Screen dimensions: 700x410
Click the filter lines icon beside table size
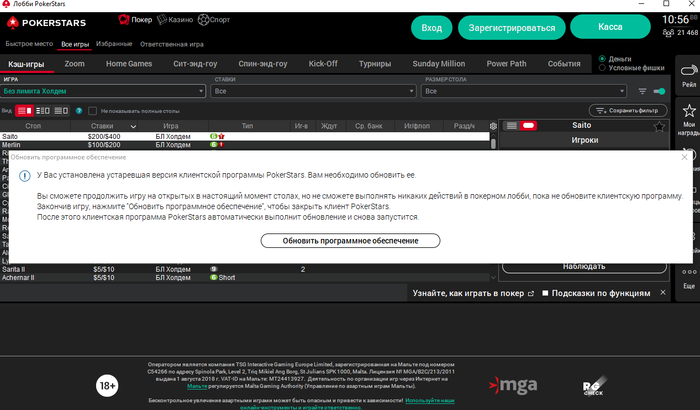point(642,91)
